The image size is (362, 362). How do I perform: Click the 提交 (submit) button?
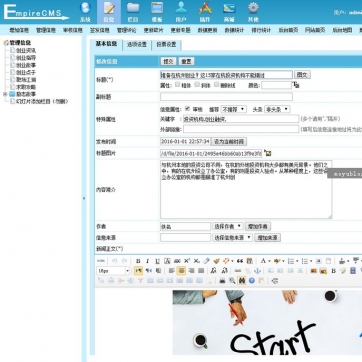coord(168,61)
